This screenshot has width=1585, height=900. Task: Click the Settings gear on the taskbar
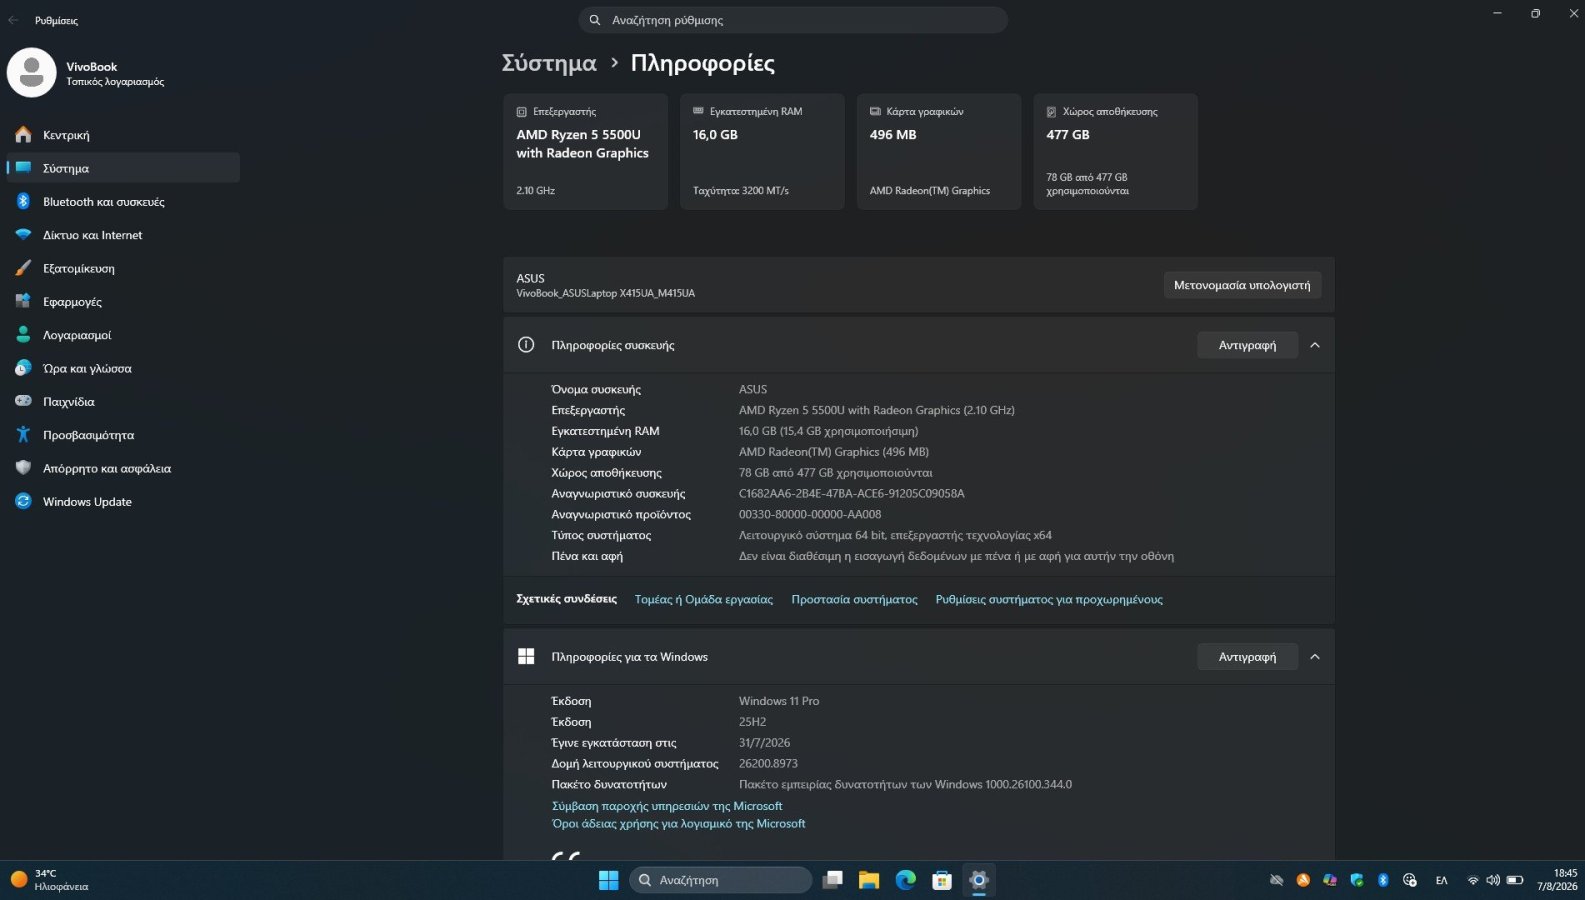click(x=979, y=880)
